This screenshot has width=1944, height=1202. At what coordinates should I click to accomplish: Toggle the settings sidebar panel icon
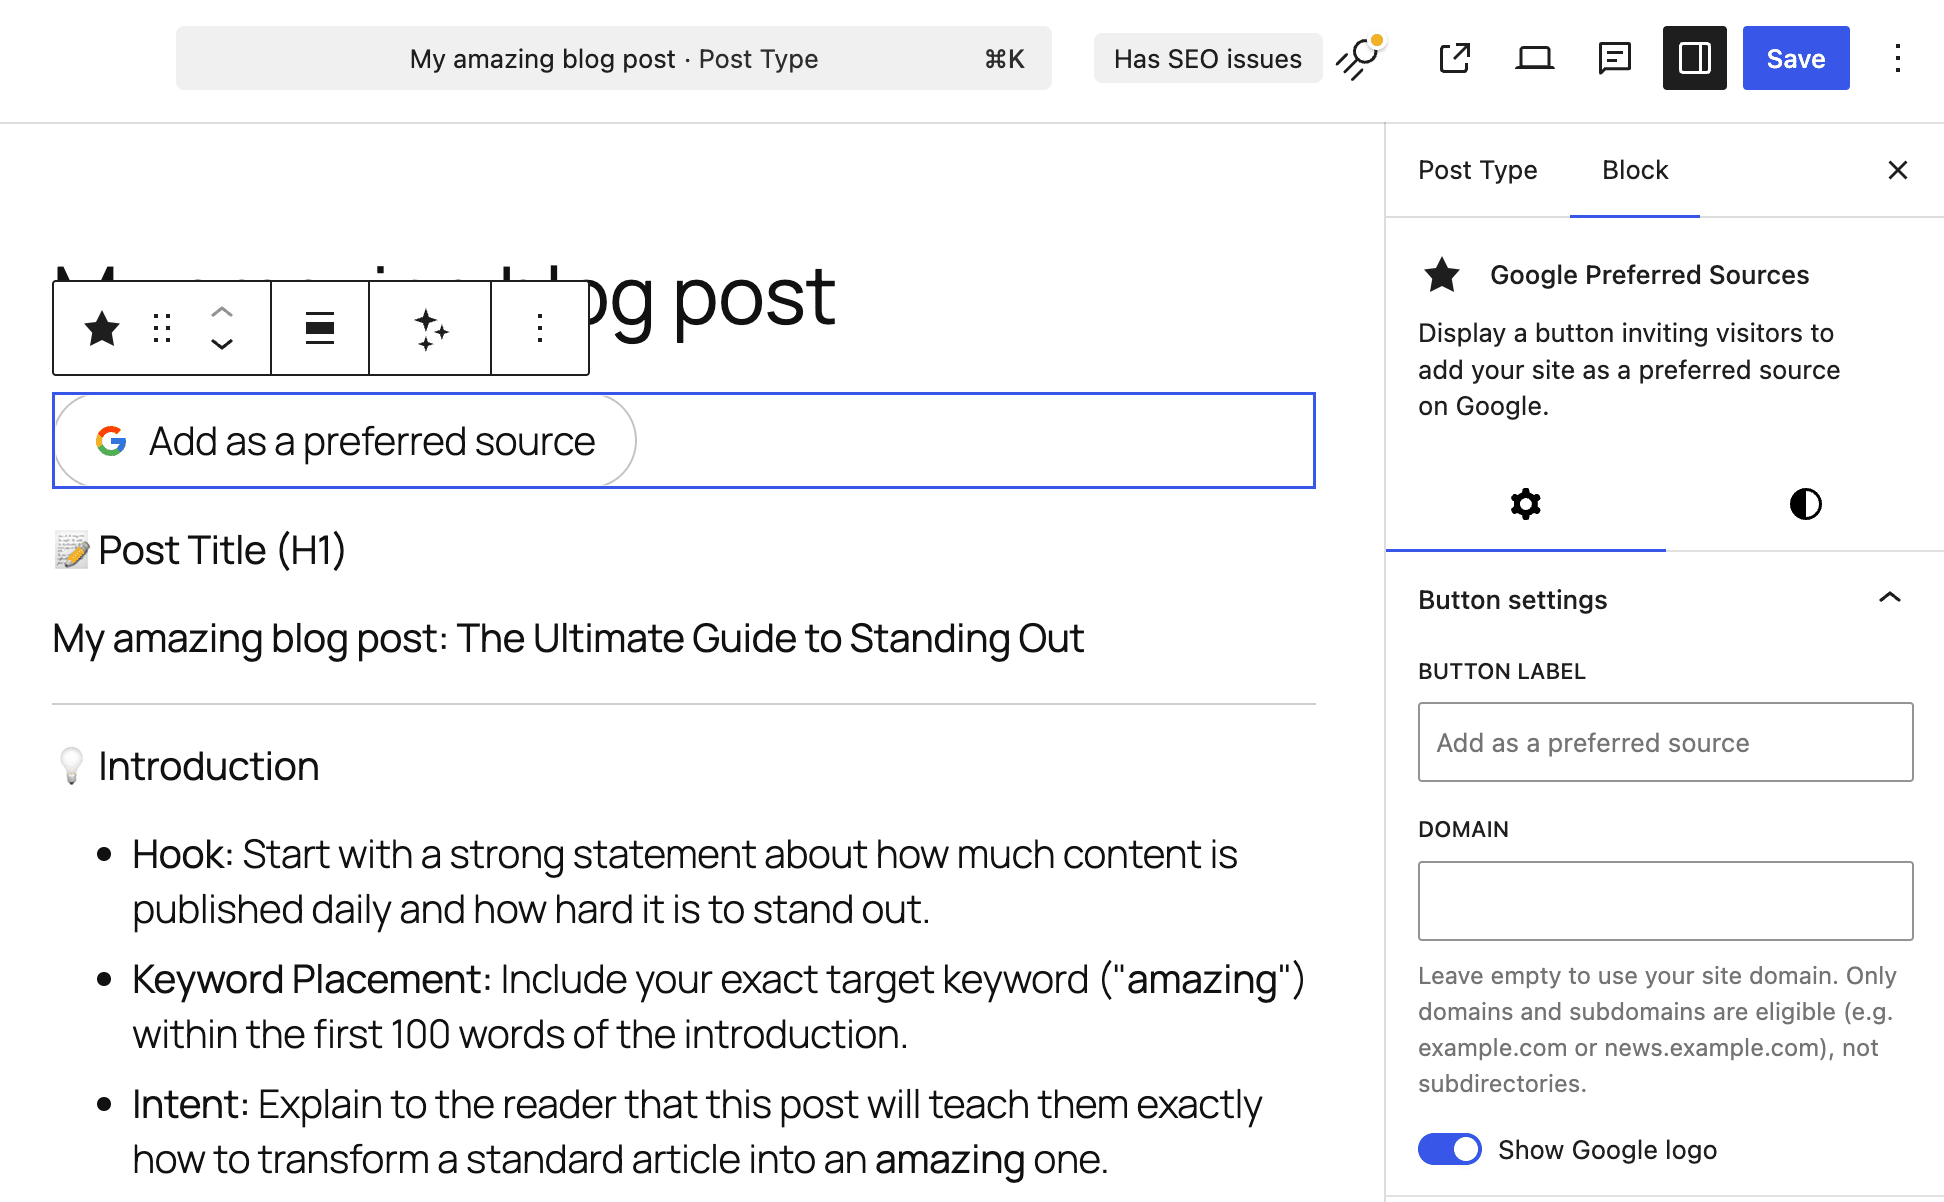pyautogui.click(x=1695, y=58)
